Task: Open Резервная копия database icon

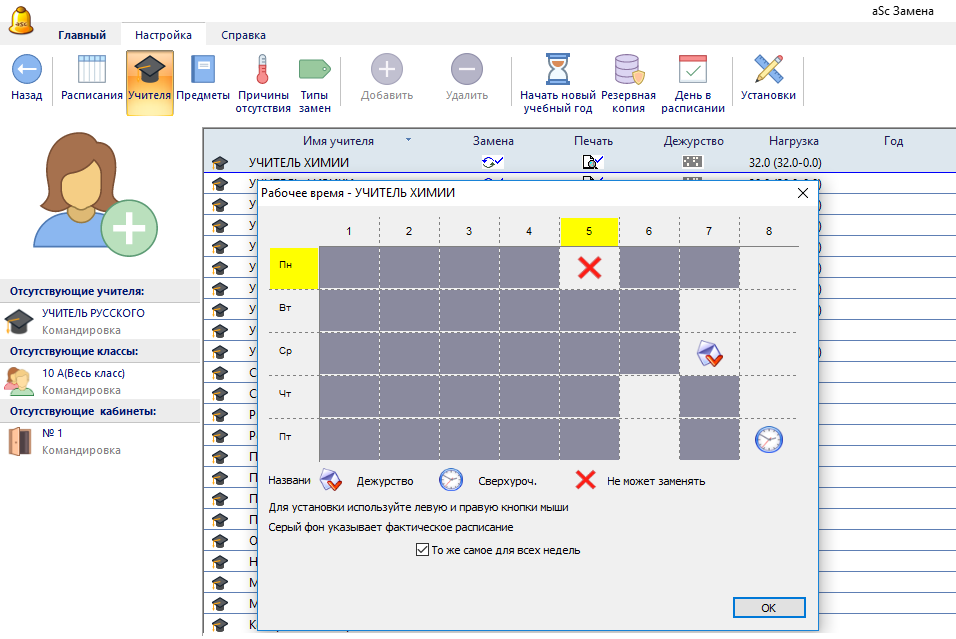Action: (x=629, y=69)
